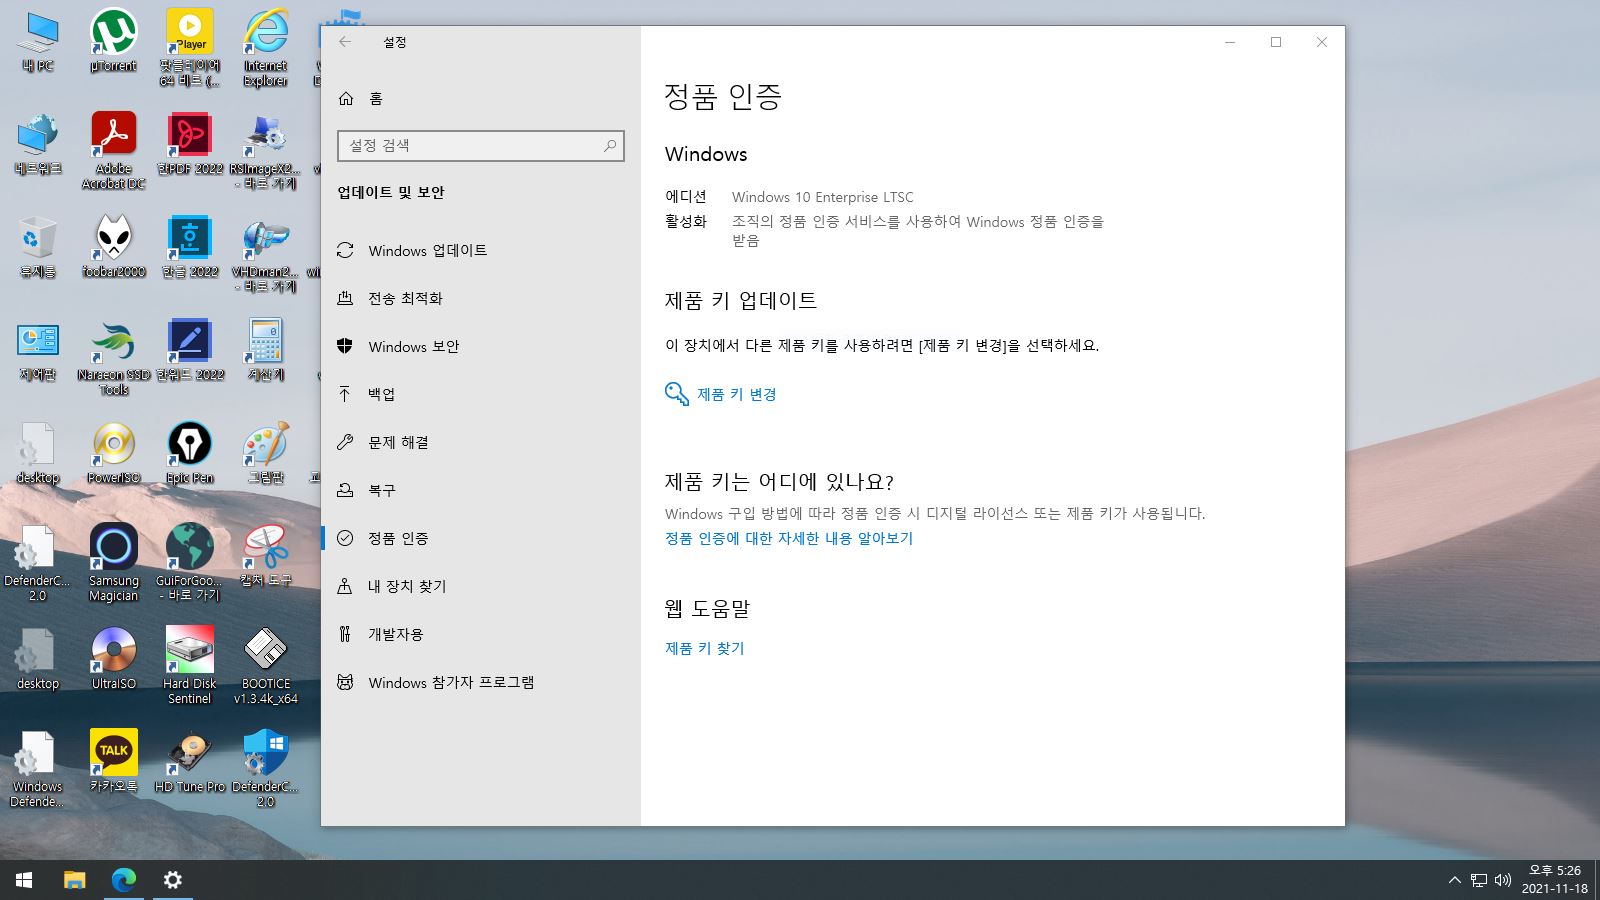1600x900 pixels.
Task: Click Settings gear on taskbar
Action: 172,880
